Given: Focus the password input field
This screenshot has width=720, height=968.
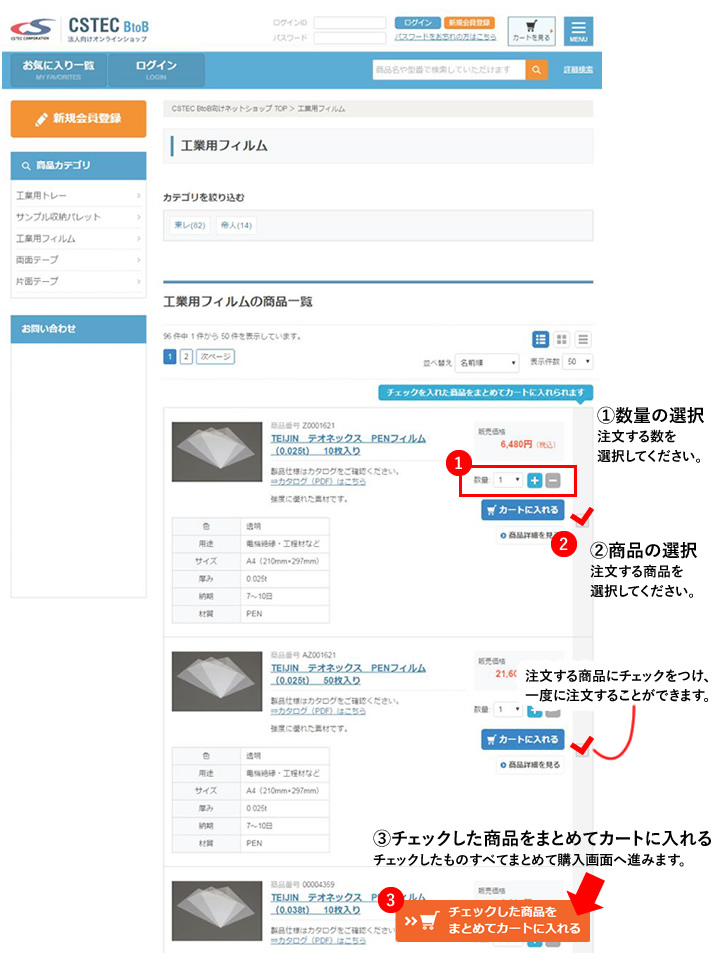Looking at the screenshot, I should click(350, 38).
